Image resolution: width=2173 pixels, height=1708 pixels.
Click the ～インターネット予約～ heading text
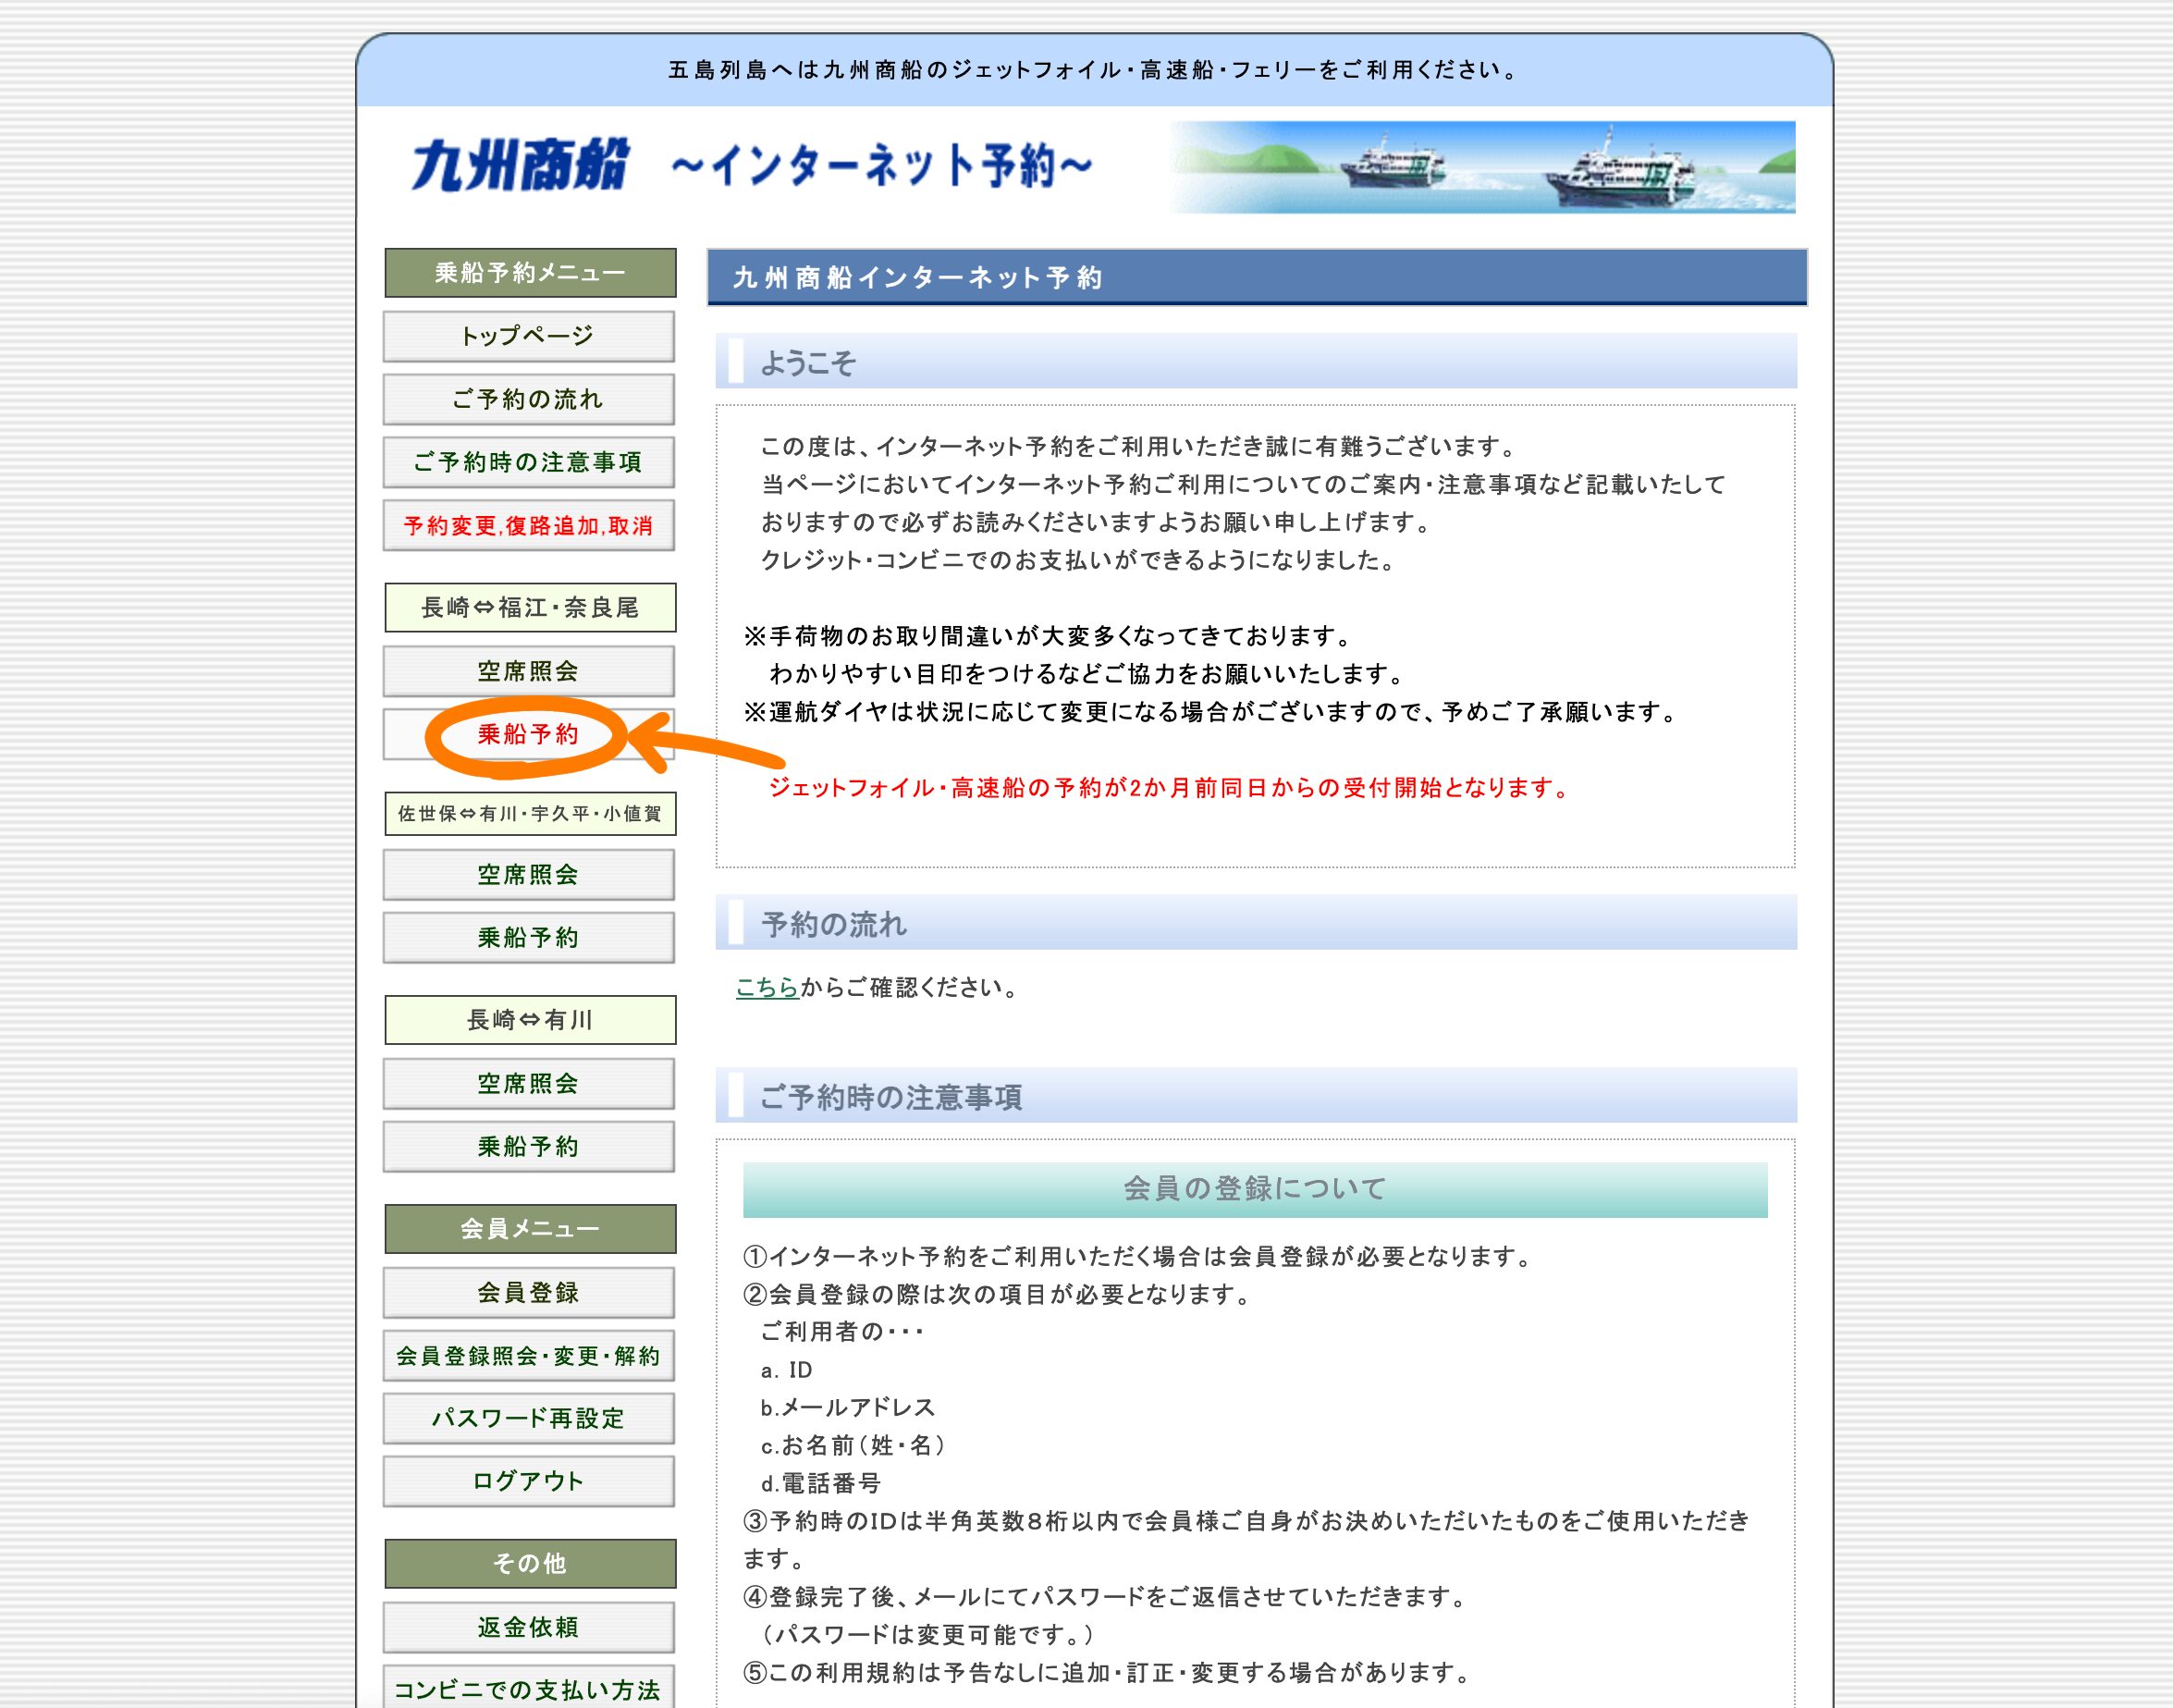(882, 165)
